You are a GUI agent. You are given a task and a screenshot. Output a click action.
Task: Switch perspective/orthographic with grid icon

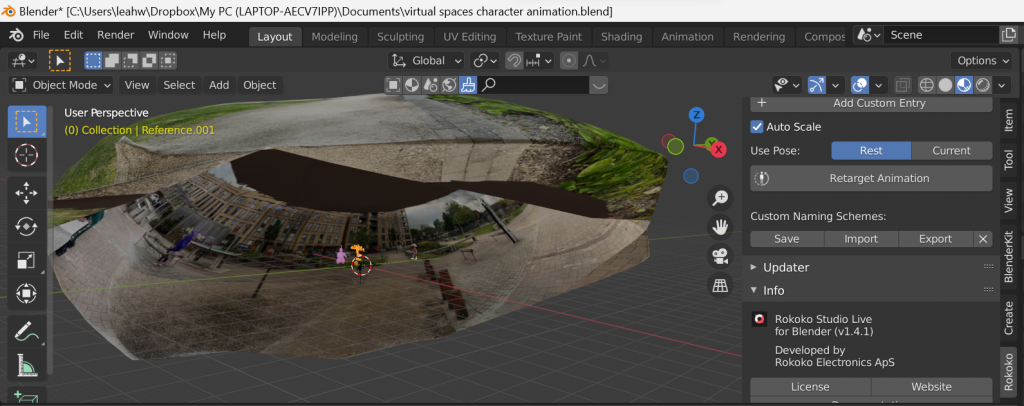coord(720,285)
